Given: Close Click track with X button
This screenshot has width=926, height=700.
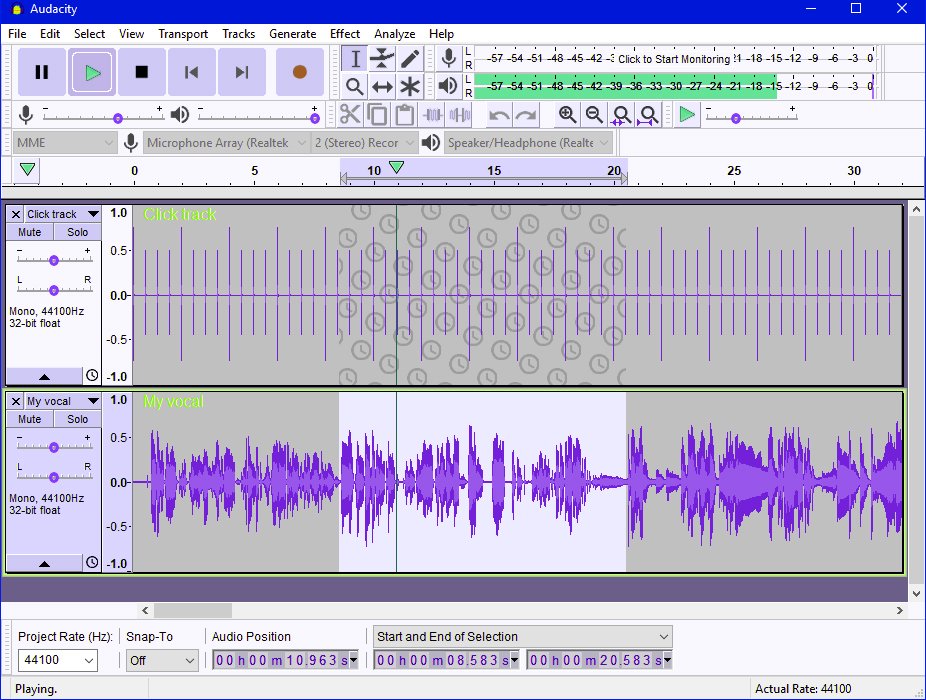Looking at the screenshot, I should tap(16, 214).
